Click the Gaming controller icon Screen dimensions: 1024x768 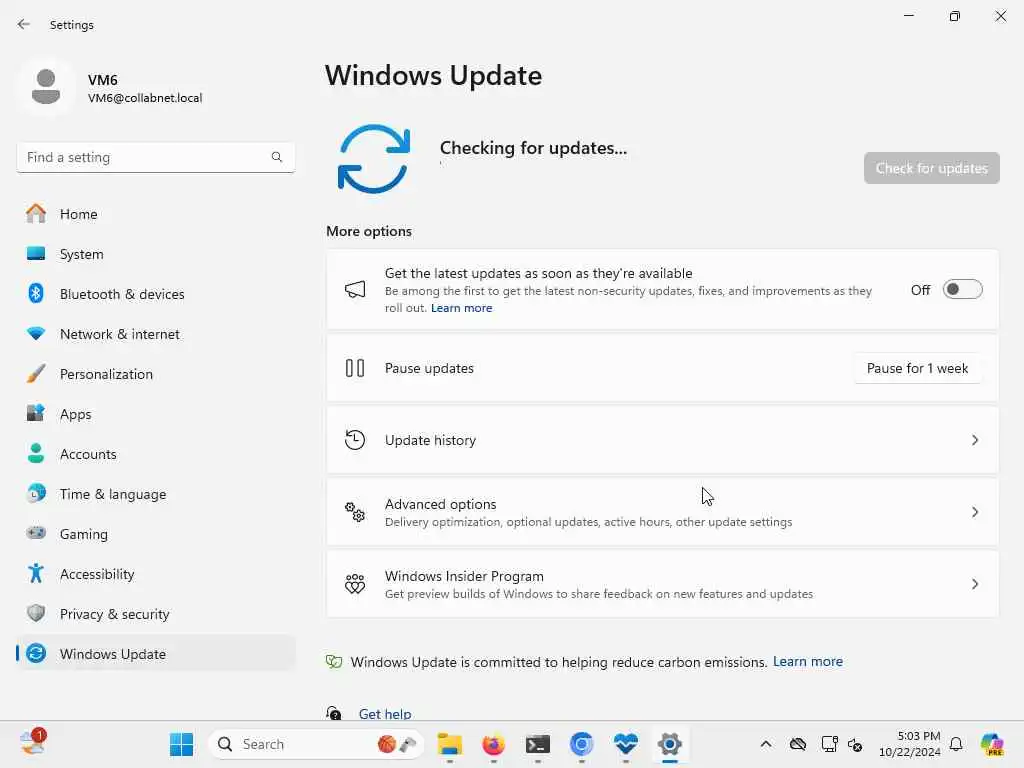[x=36, y=533]
